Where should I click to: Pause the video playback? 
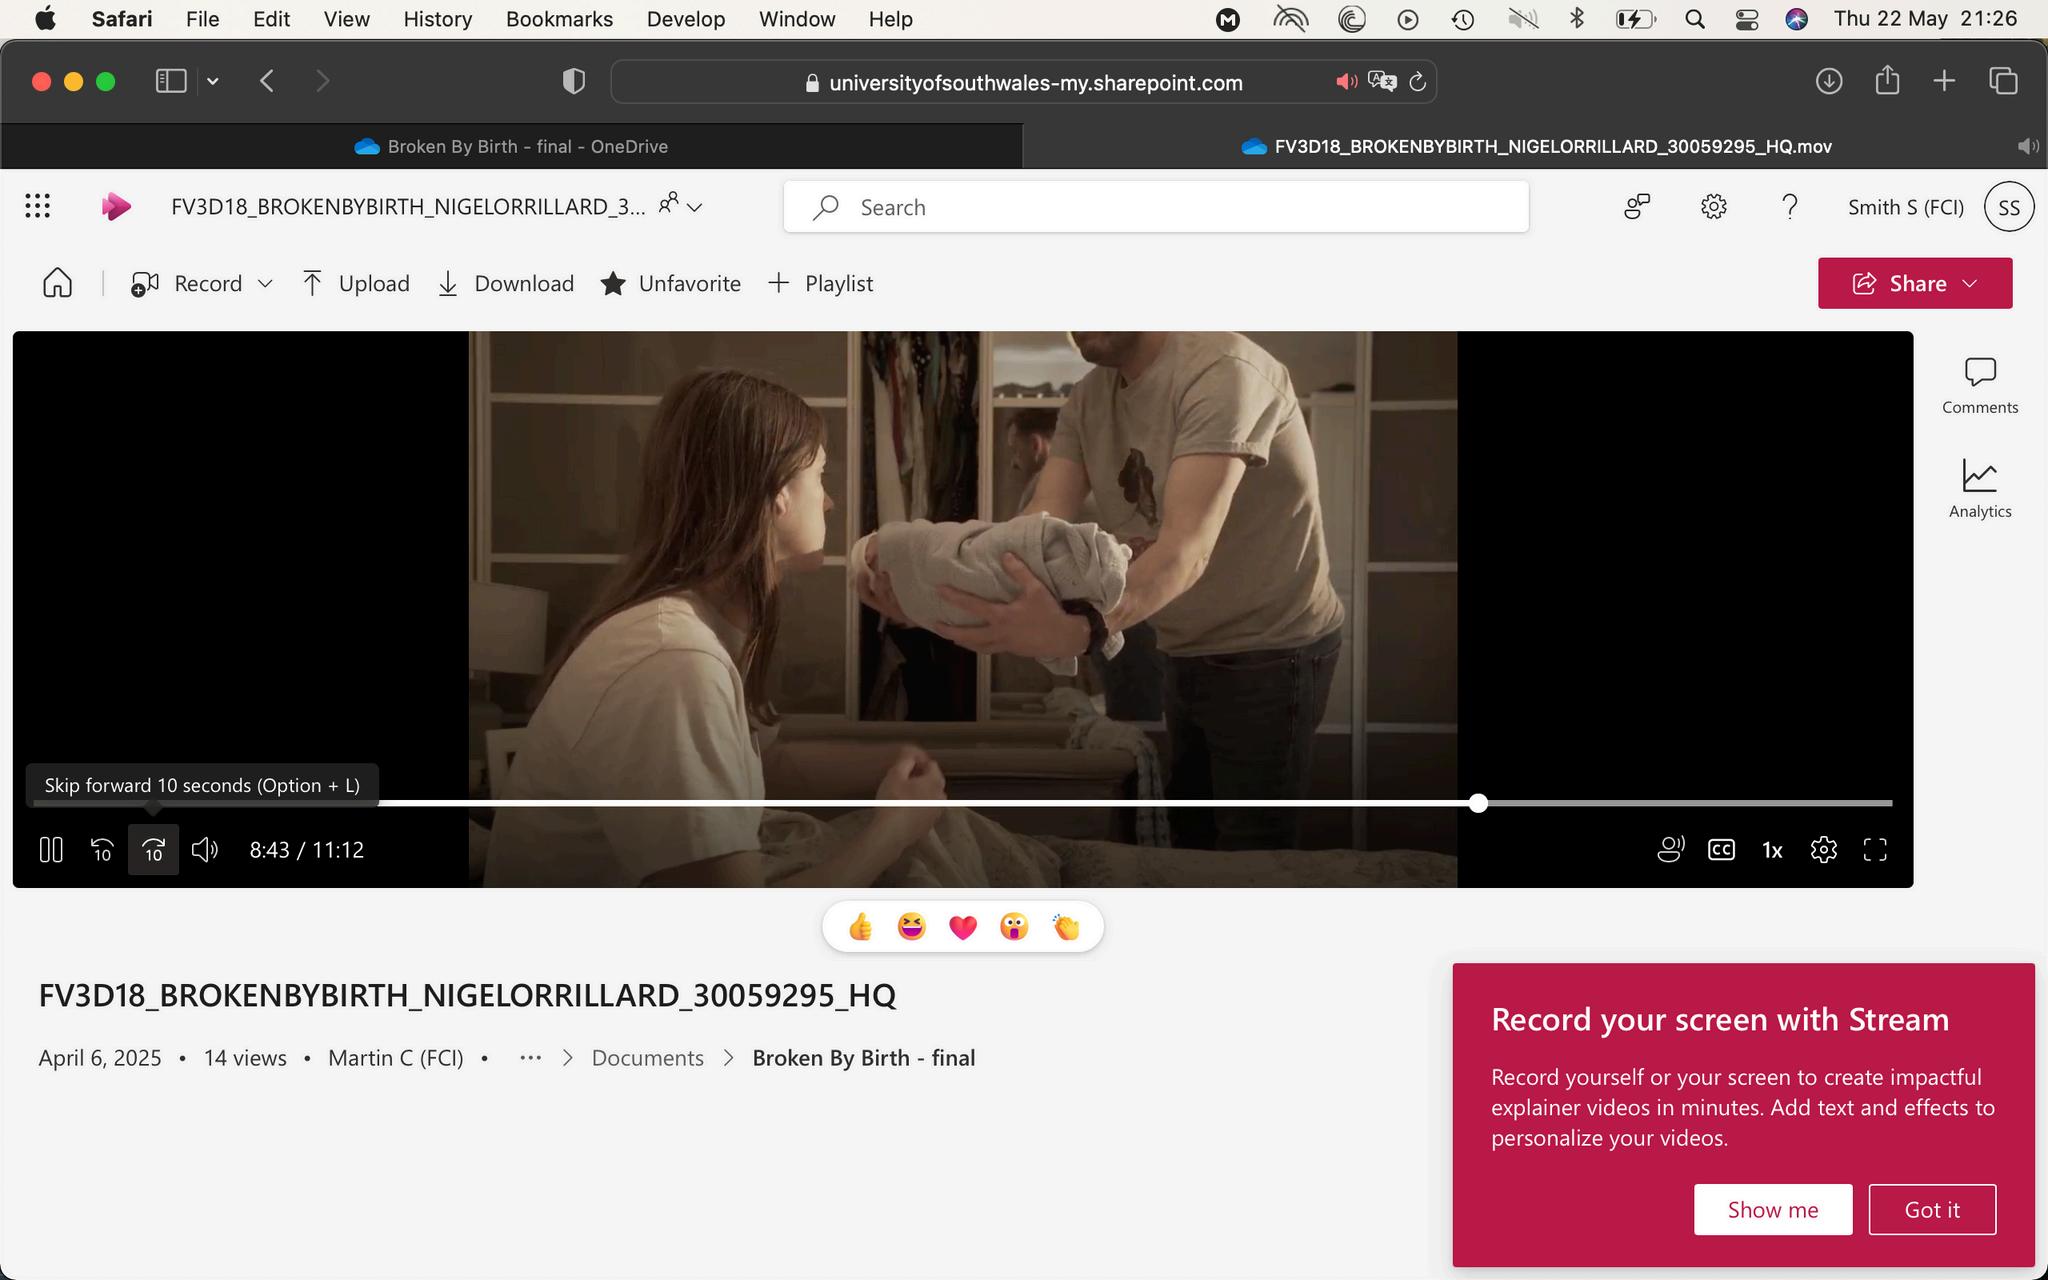click(x=51, y=850)
